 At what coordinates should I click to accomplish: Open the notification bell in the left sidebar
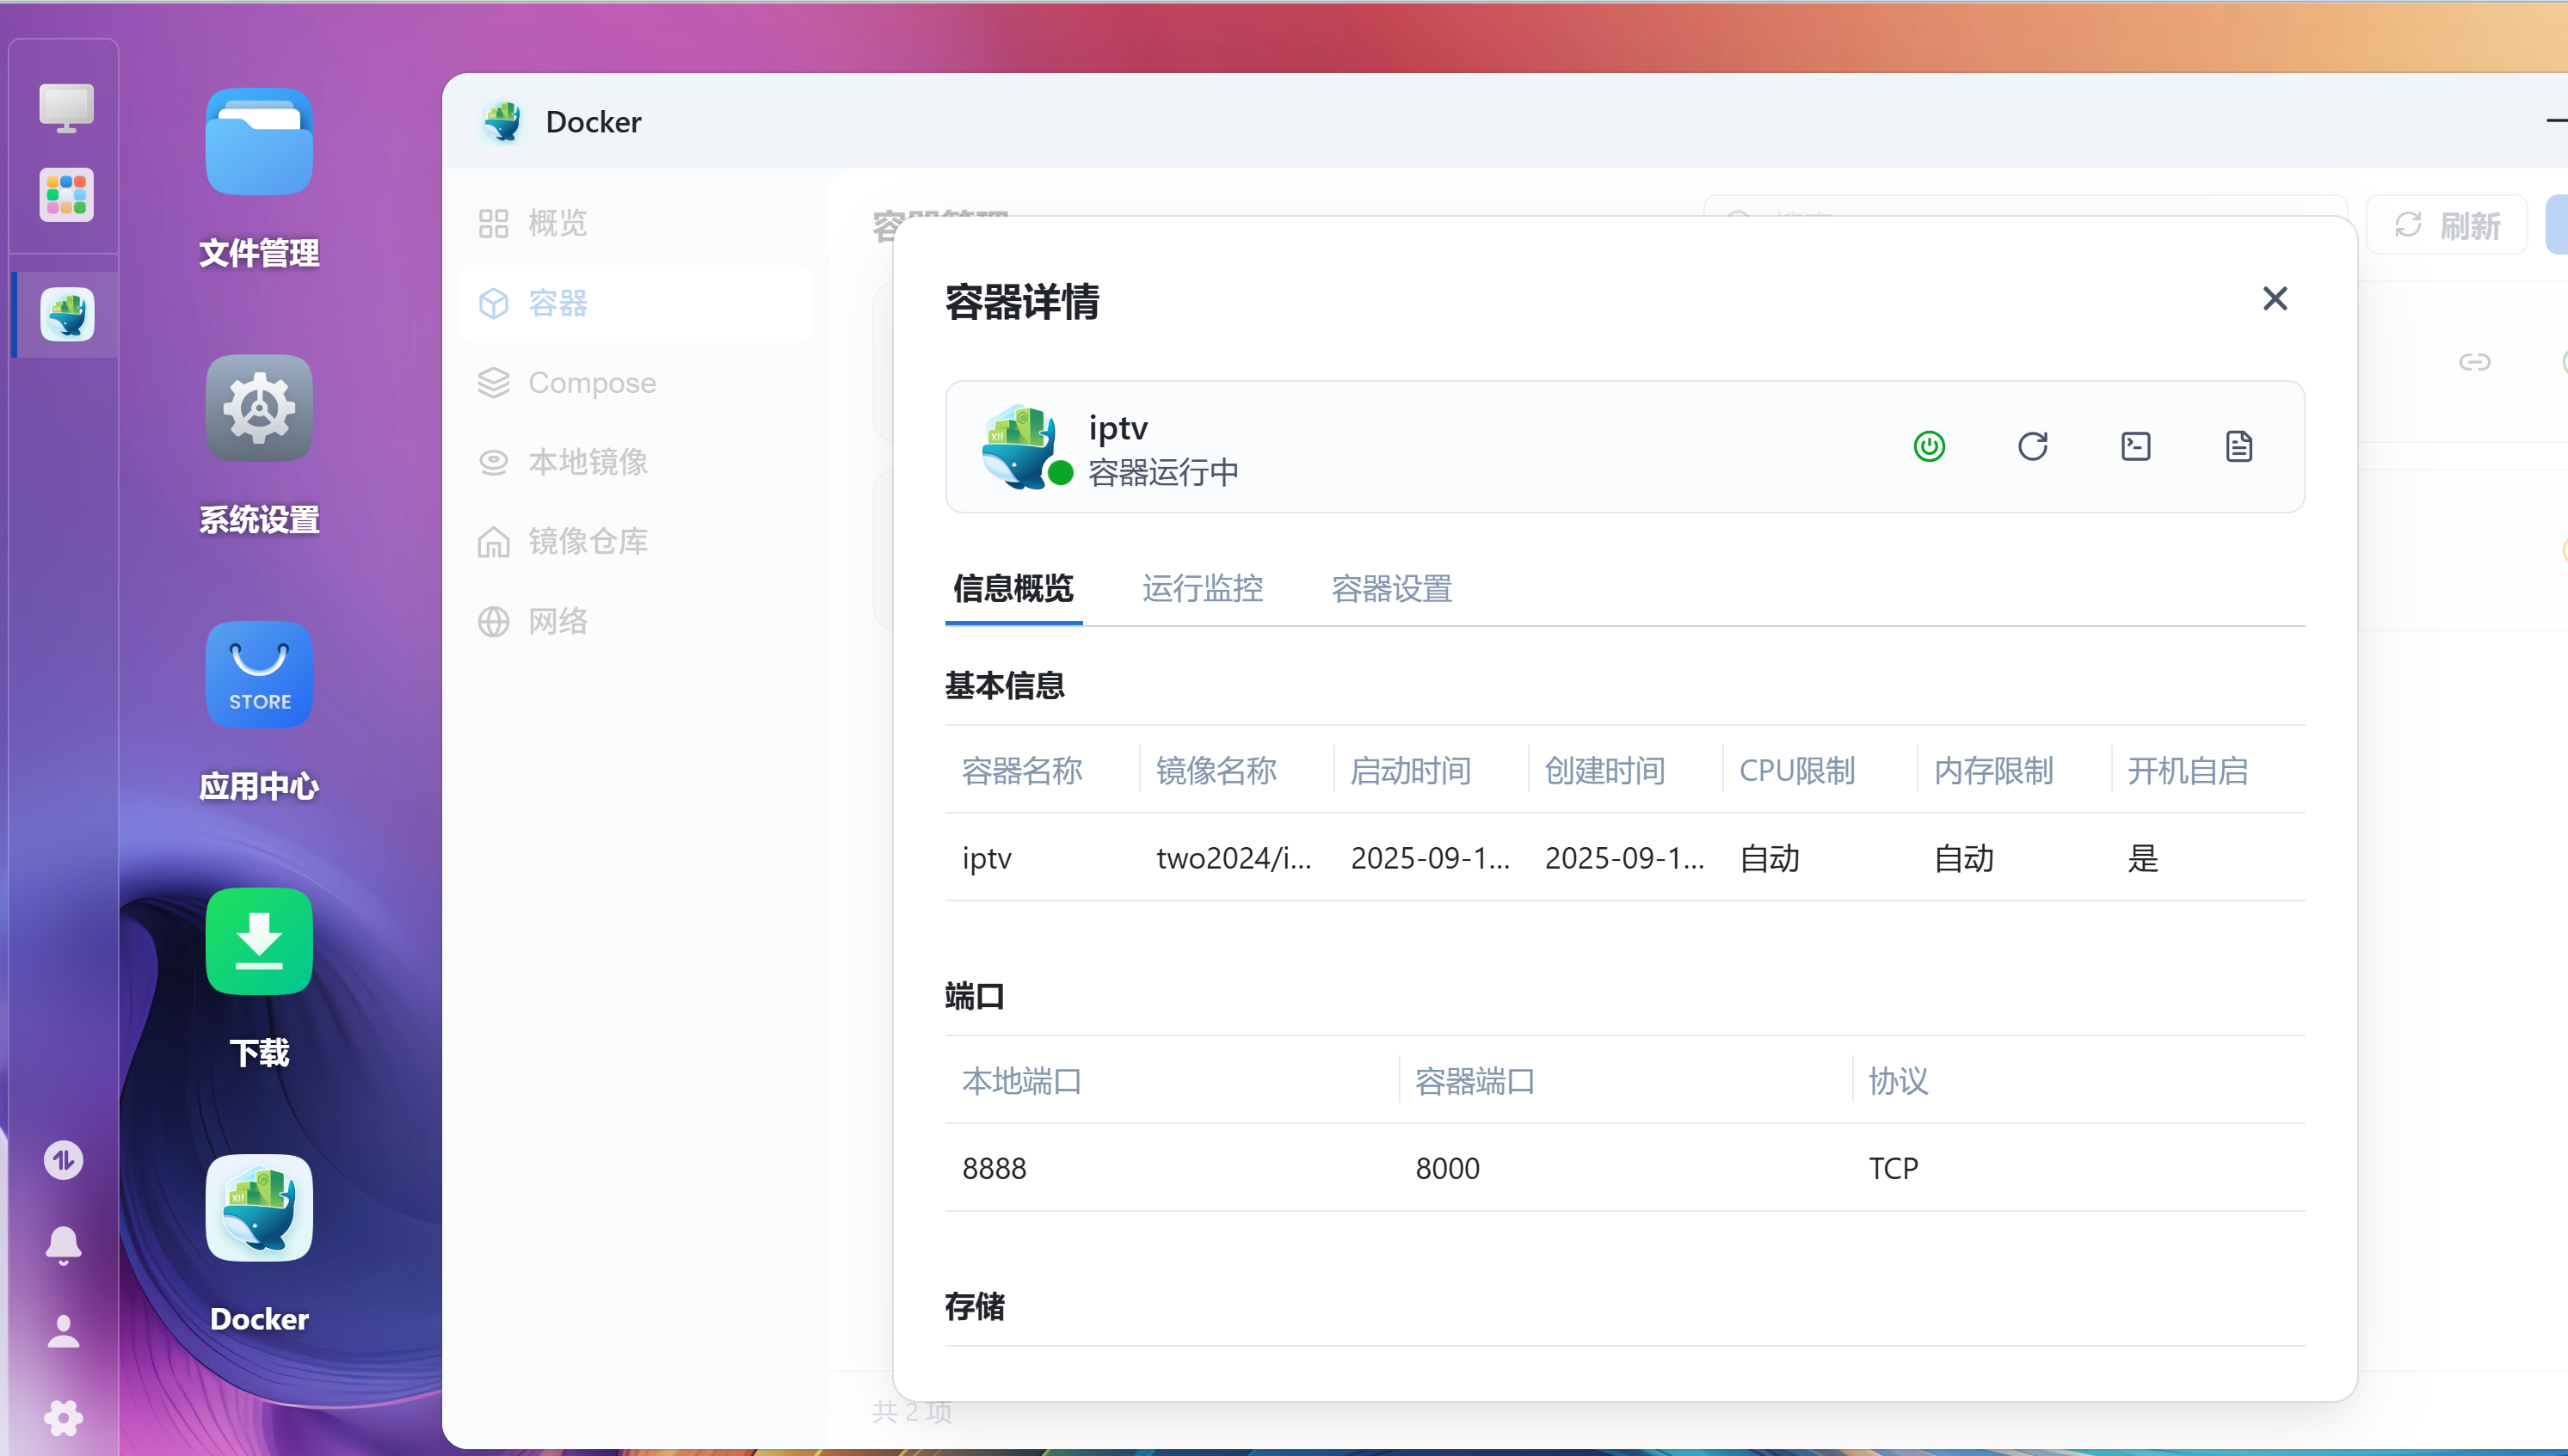63,1245
